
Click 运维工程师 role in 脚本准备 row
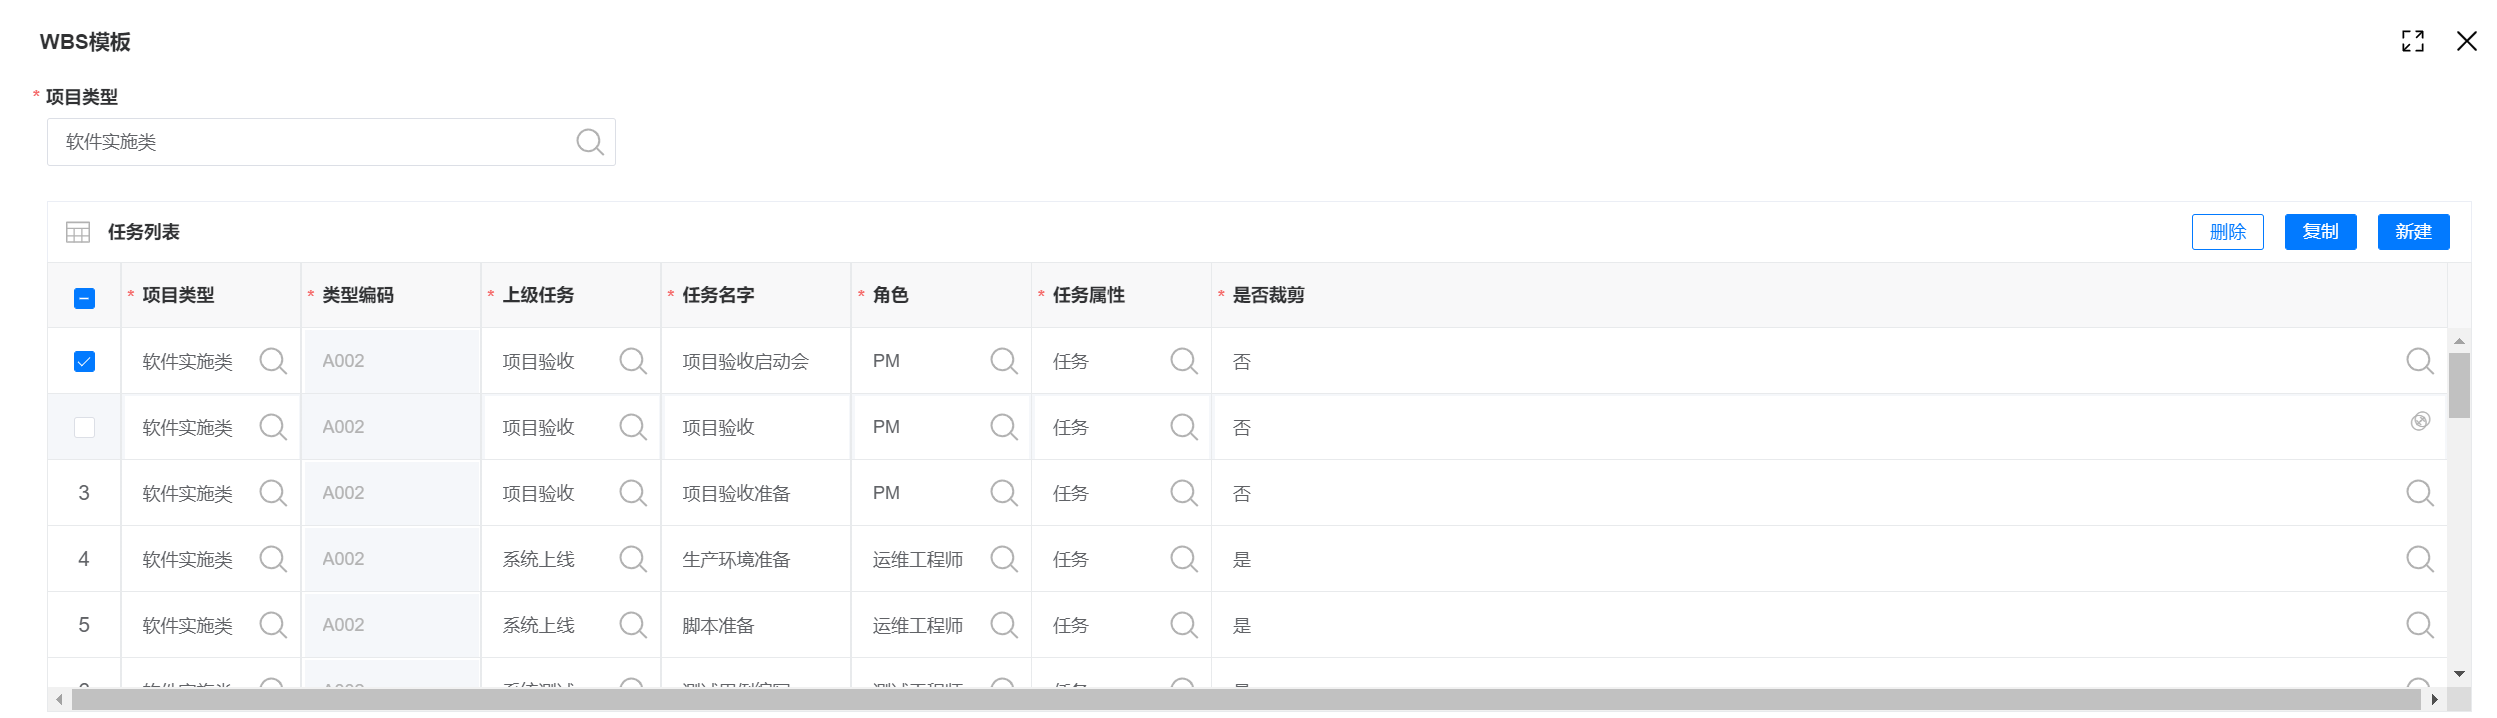click(917, 625)
